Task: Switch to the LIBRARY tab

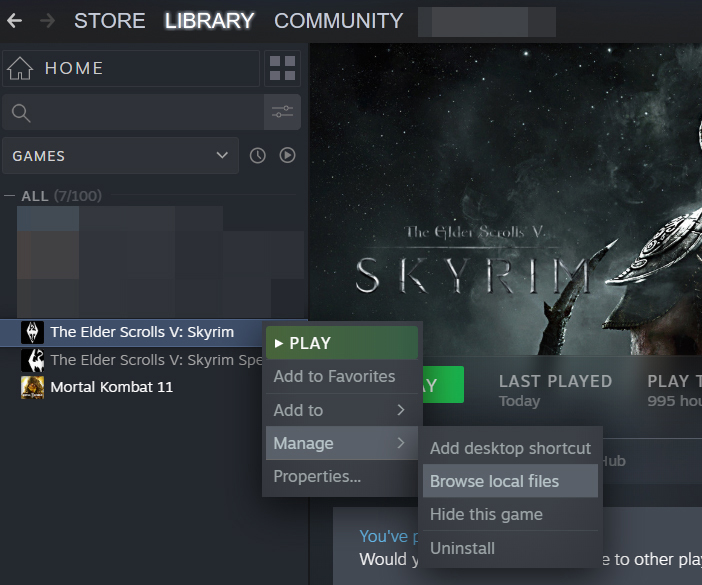Action: pyautogui.click(x=209, y=21)
